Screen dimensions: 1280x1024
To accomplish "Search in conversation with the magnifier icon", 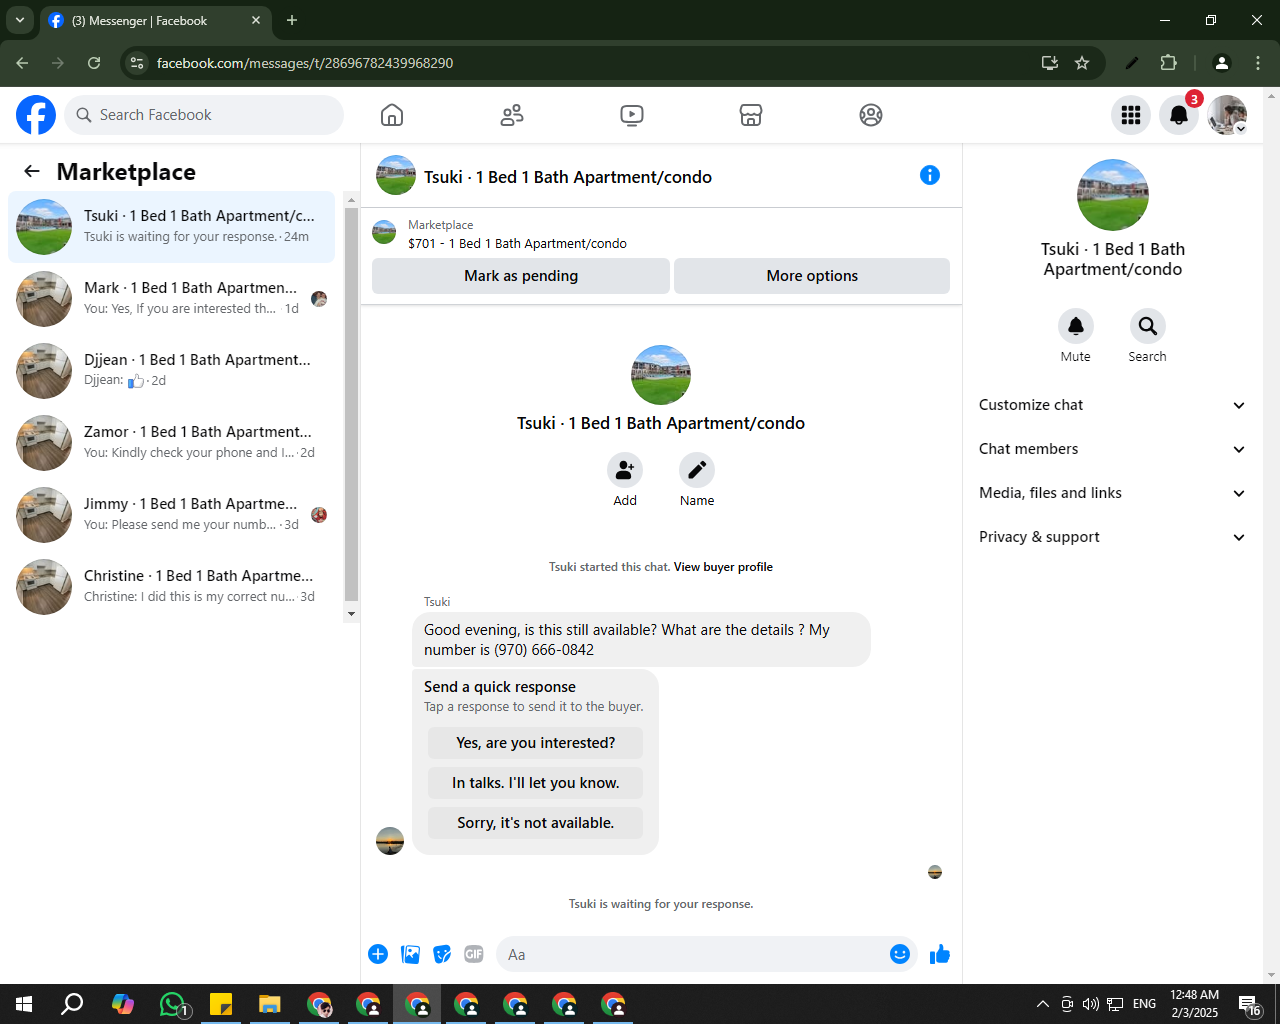I will point(1148,326).
